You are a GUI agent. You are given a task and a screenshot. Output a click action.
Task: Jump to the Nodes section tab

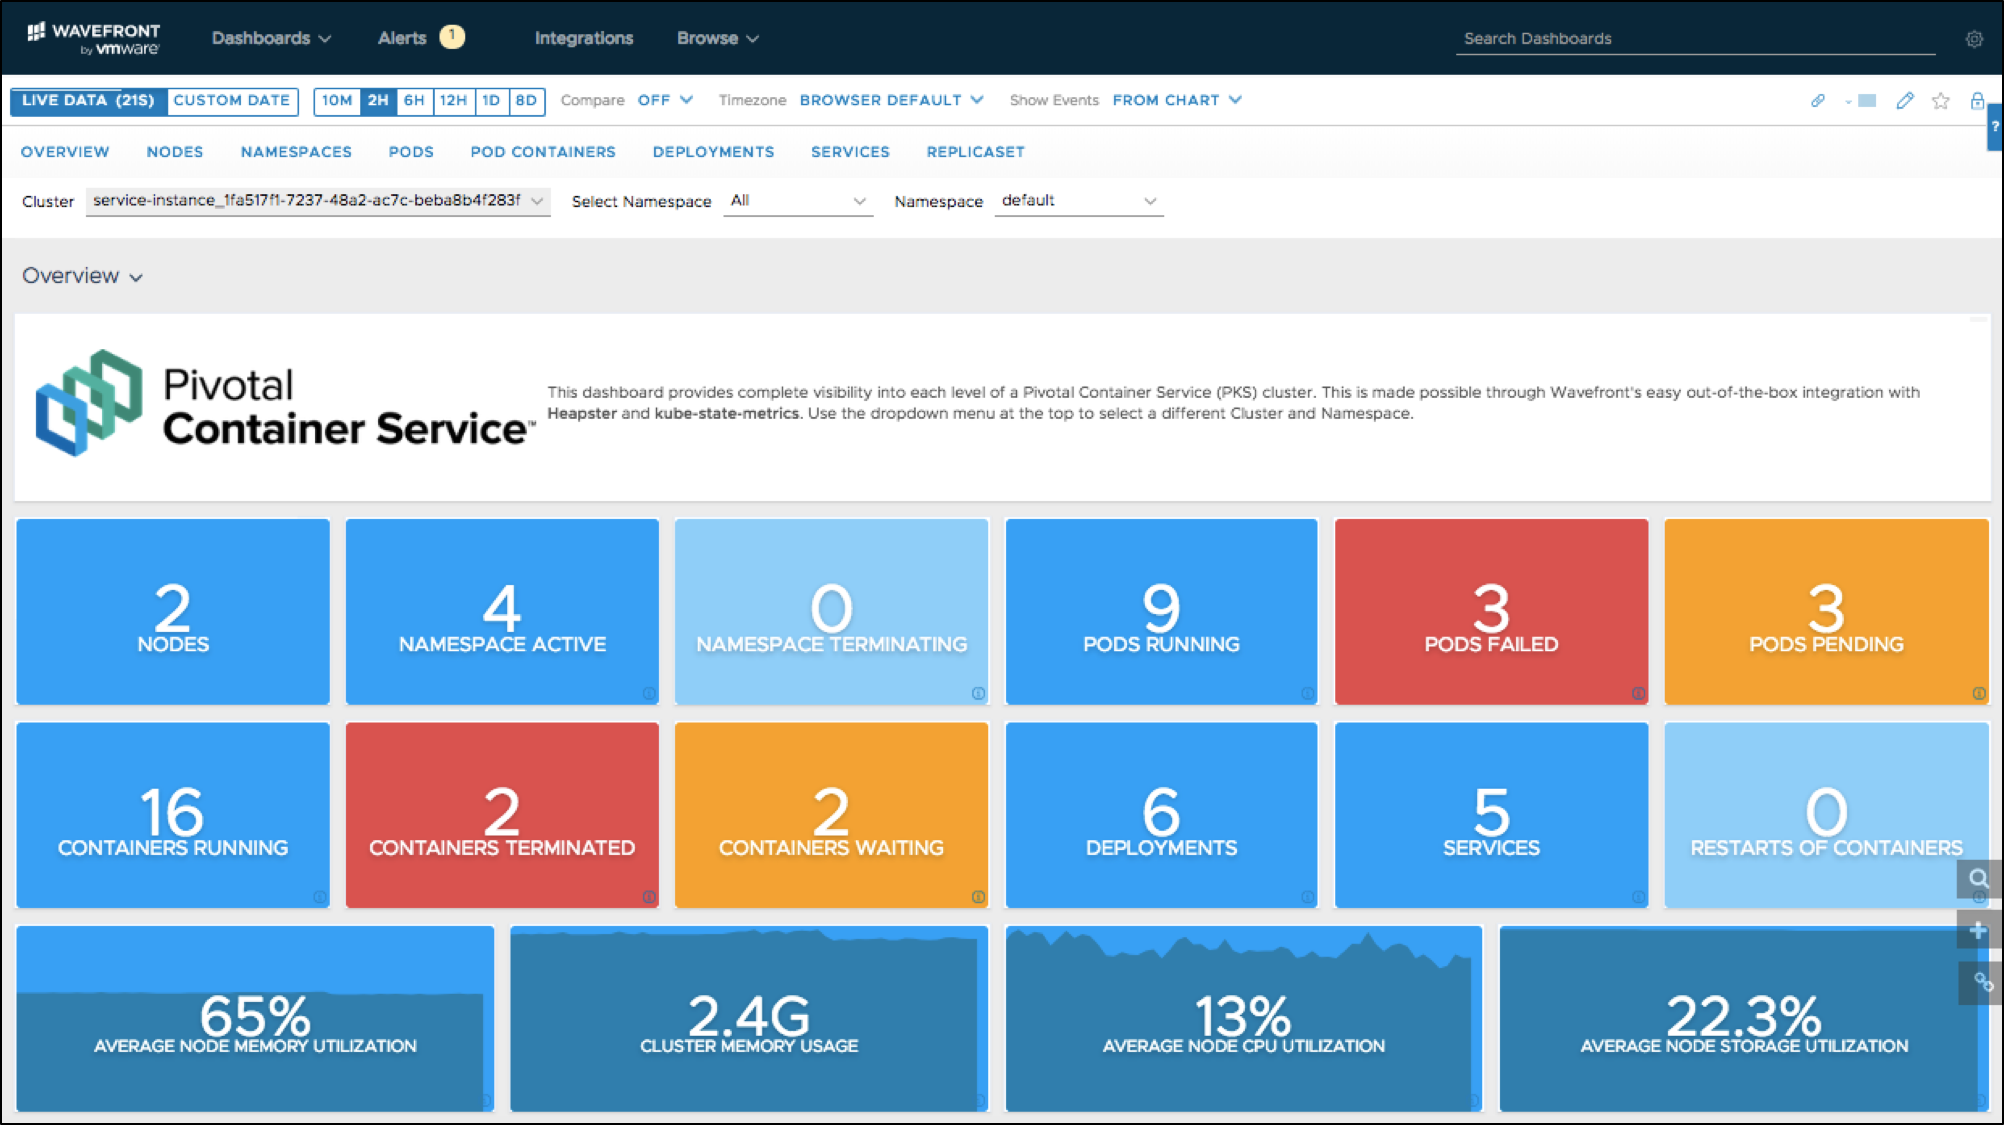coord(175,152)
